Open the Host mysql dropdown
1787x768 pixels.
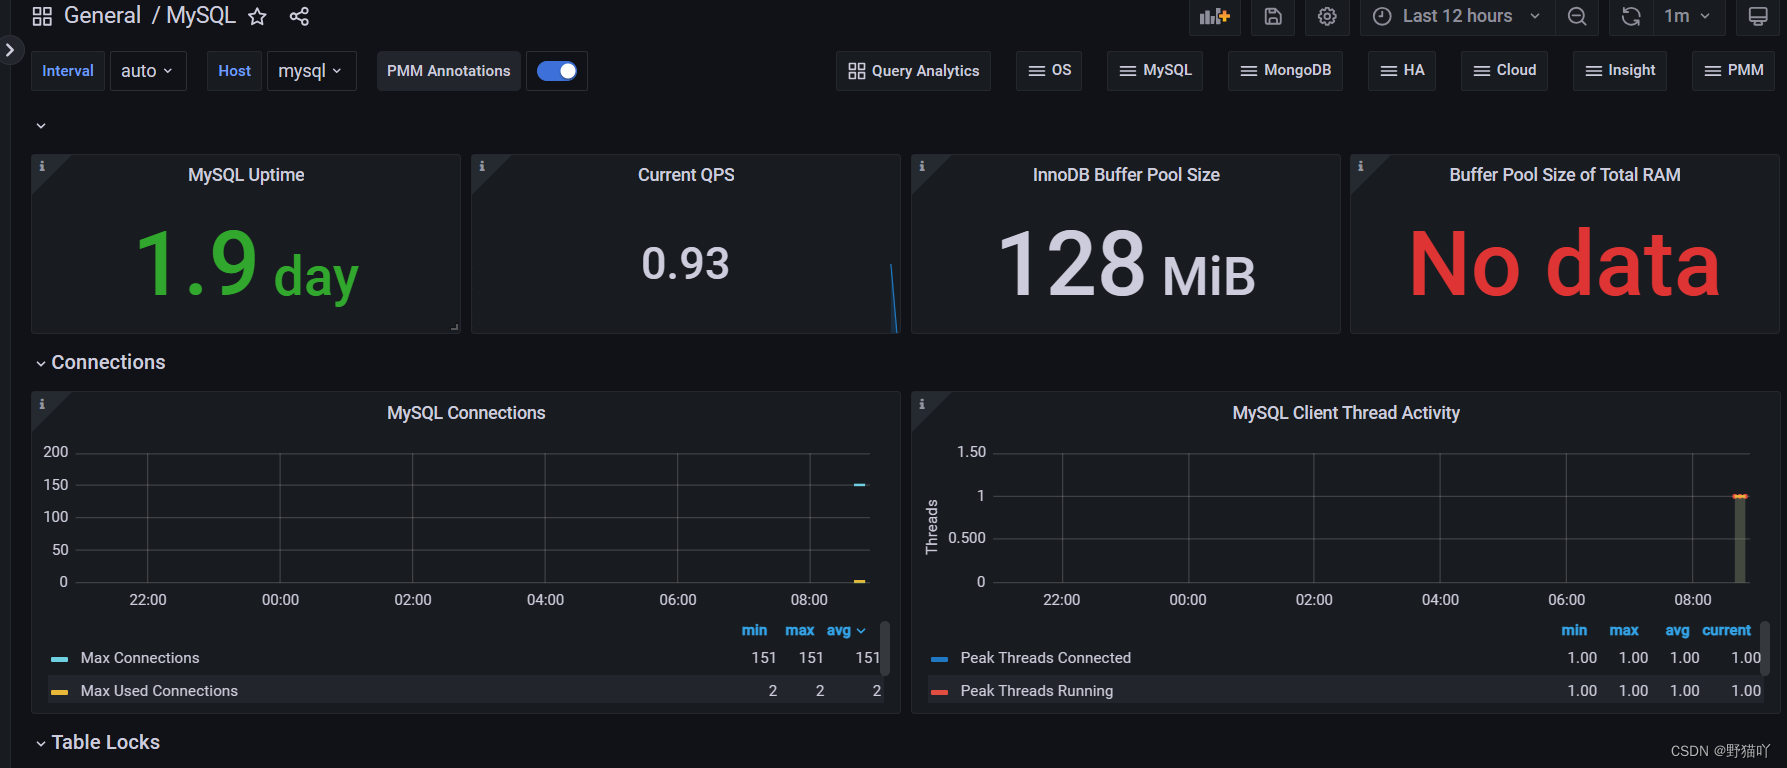point(311,71)
